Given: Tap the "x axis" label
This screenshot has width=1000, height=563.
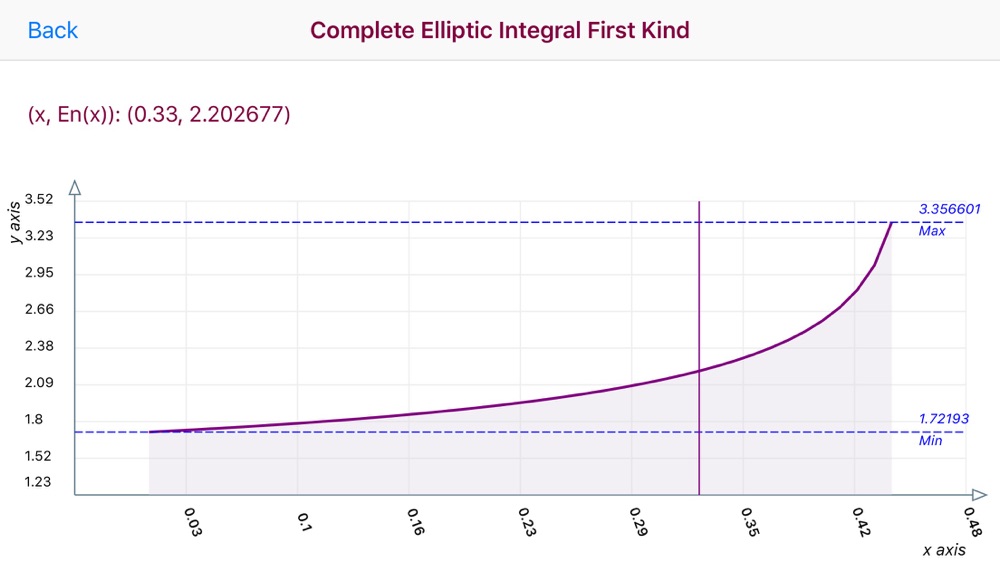Looking at the screenshot, I should click(945, 550).
